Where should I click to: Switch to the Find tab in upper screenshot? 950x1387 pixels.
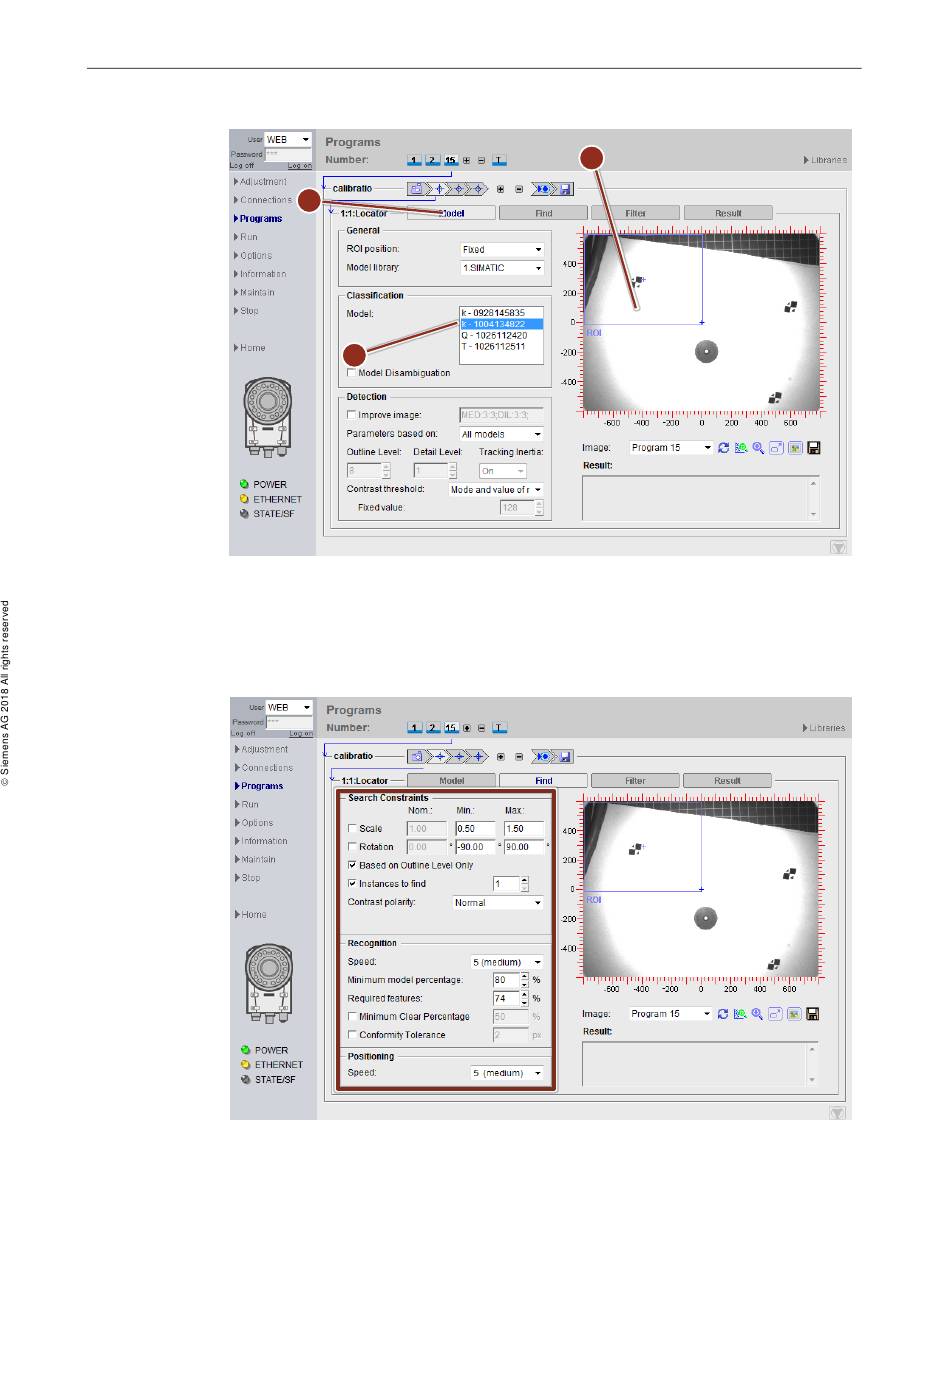(x=543, y=213)
